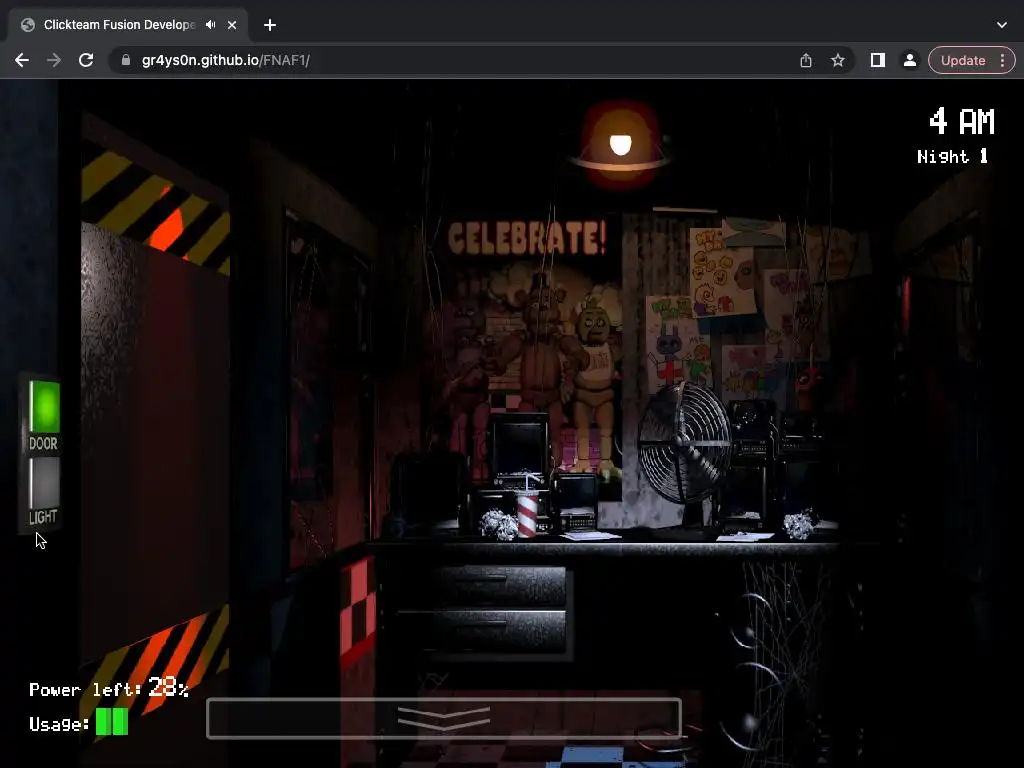Screen dimensions: 1024x768
Task: Click the small monitor on the desk
Action: click(x=574, y=502)
